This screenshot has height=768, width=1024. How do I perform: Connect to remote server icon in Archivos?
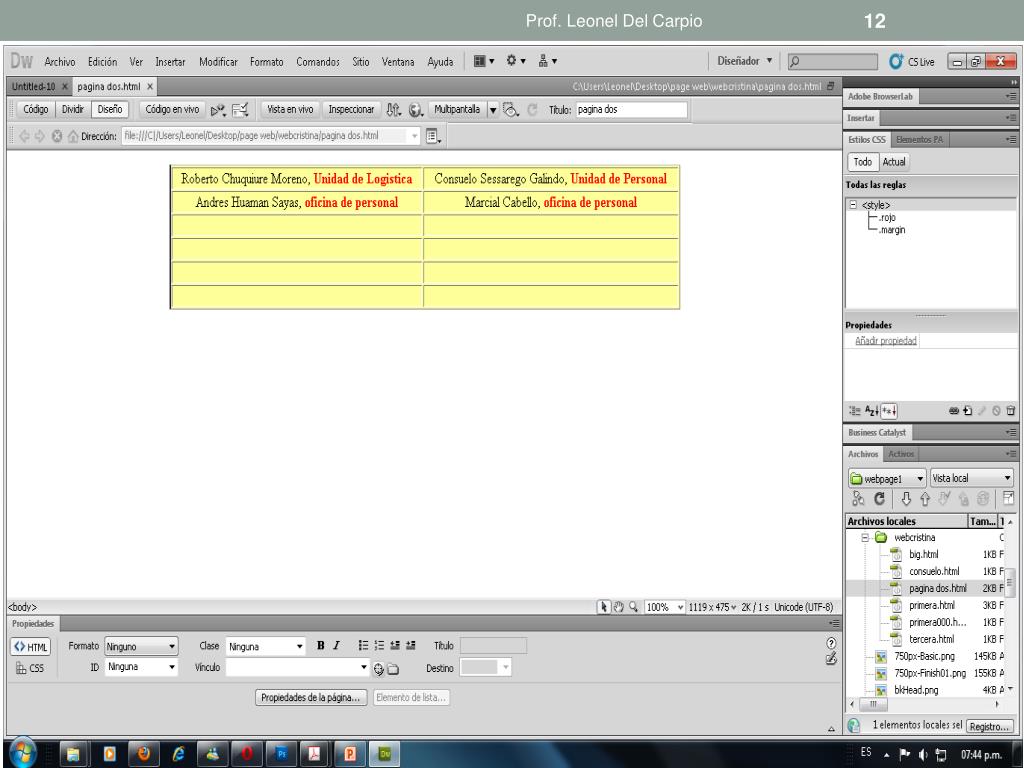tap(858, 499)
